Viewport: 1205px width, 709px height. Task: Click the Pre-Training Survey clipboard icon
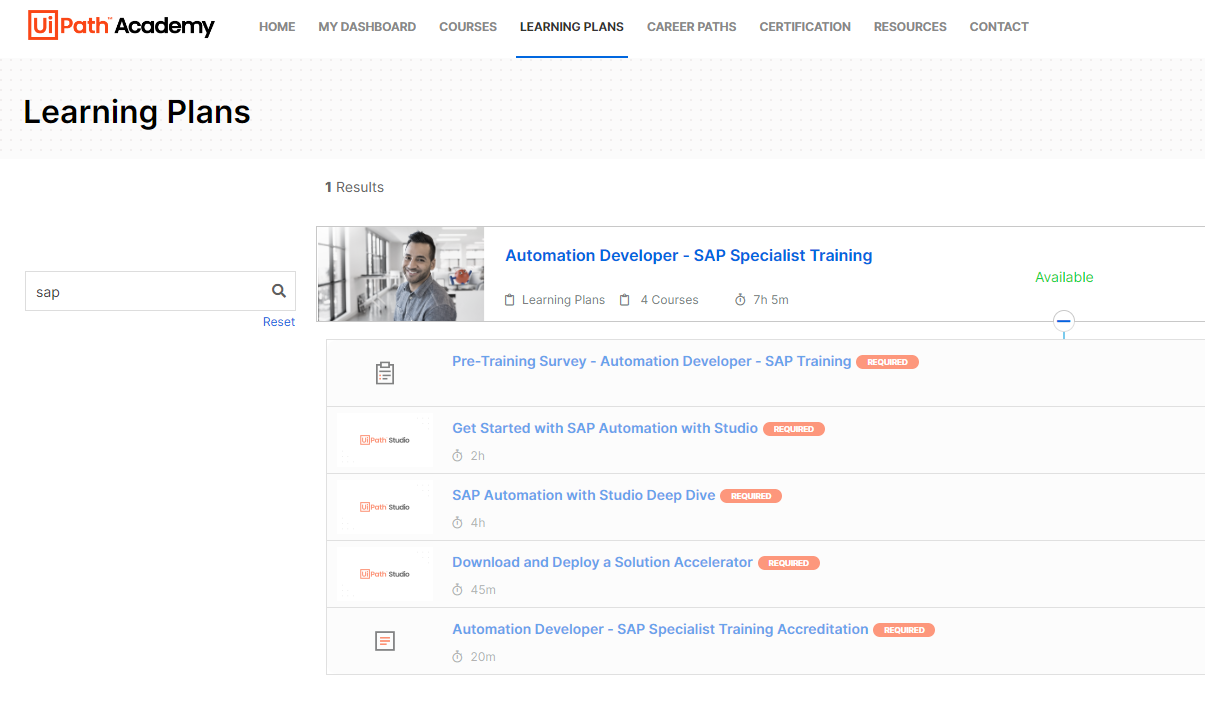(x=385, y=373)
